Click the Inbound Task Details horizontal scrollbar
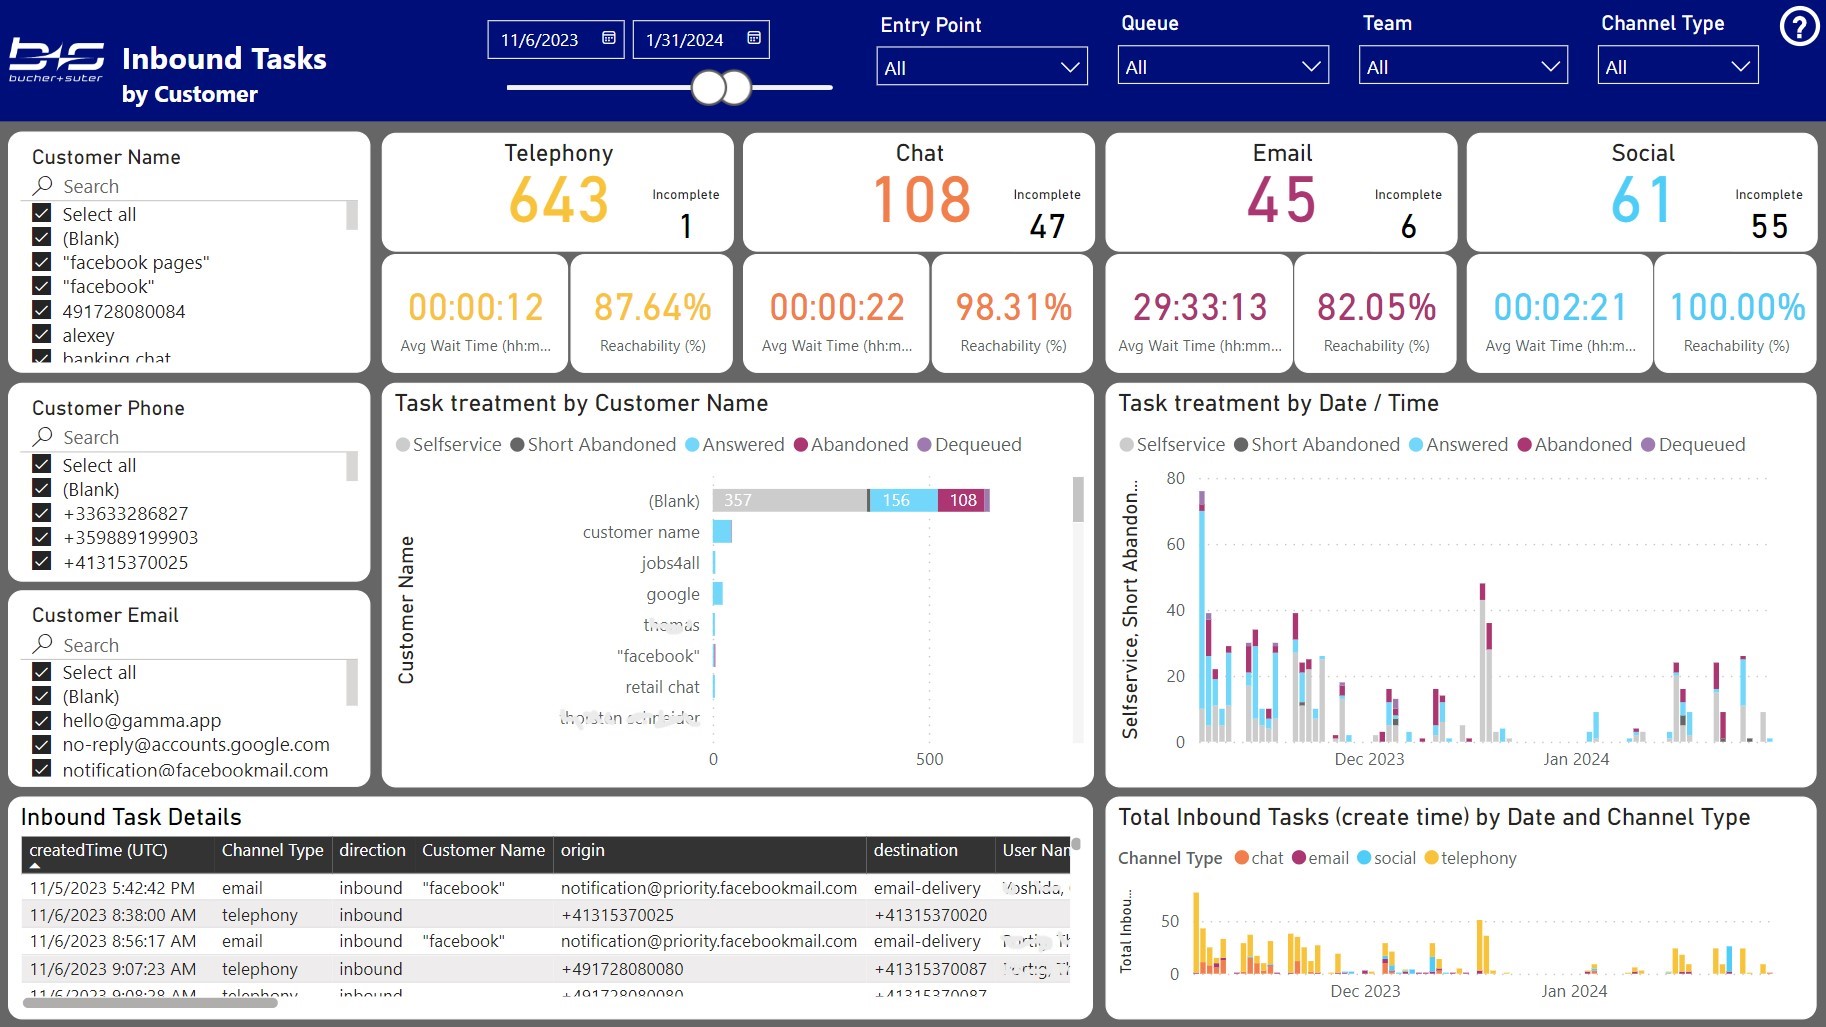This screenshot has width=1826, height=1027. (150, 1002)
